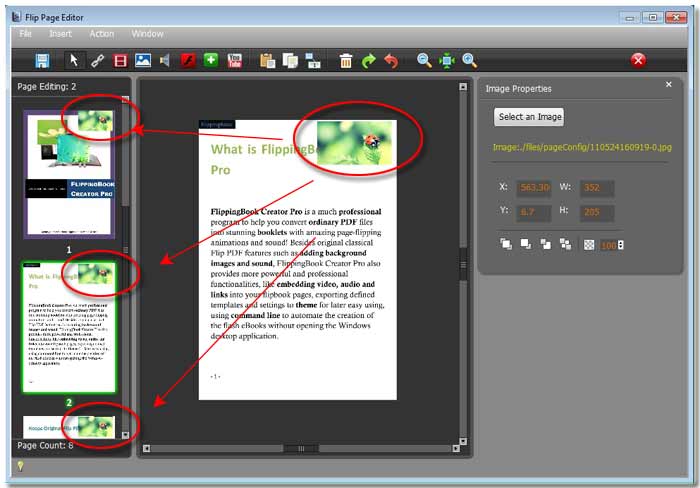Click the canvas scroll-right arrow
Image resolution: width=700 pixels, height=488 pixels.
pyautogui.click(x=456, y=448)
